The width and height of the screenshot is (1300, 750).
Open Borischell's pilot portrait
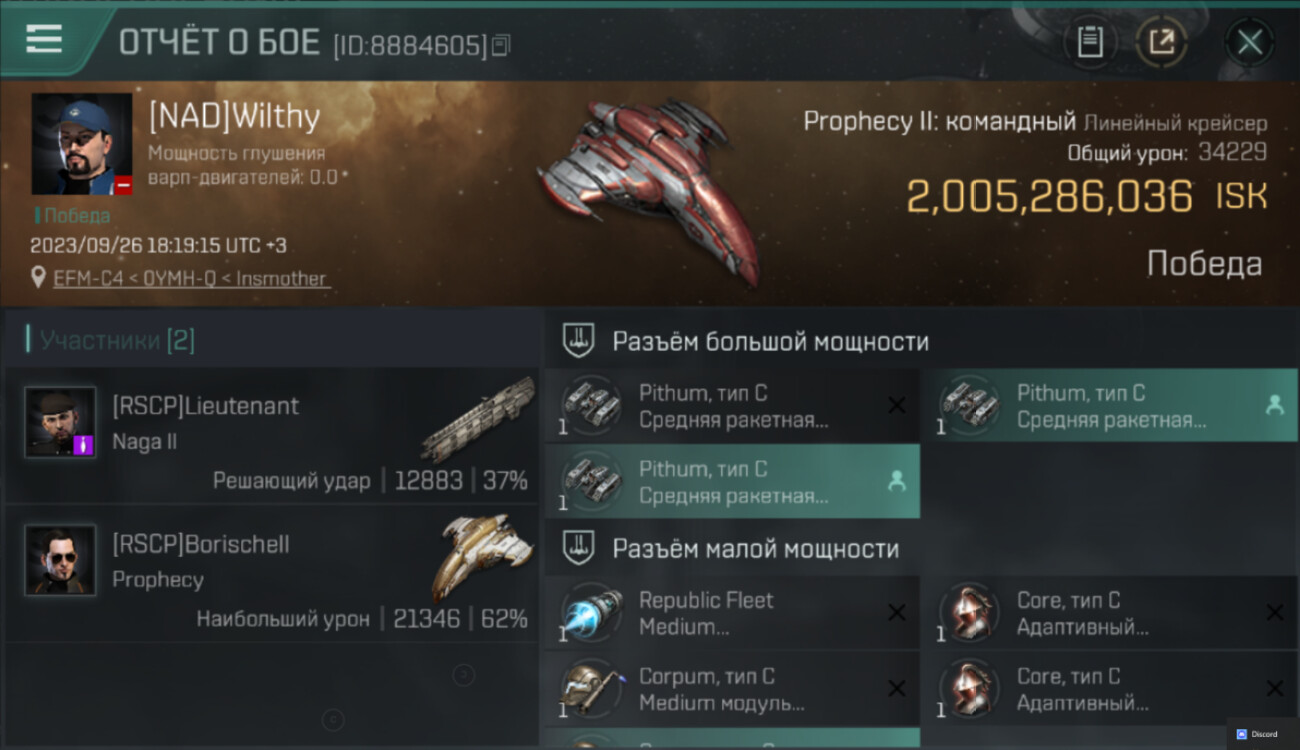[x=60, y=560]
